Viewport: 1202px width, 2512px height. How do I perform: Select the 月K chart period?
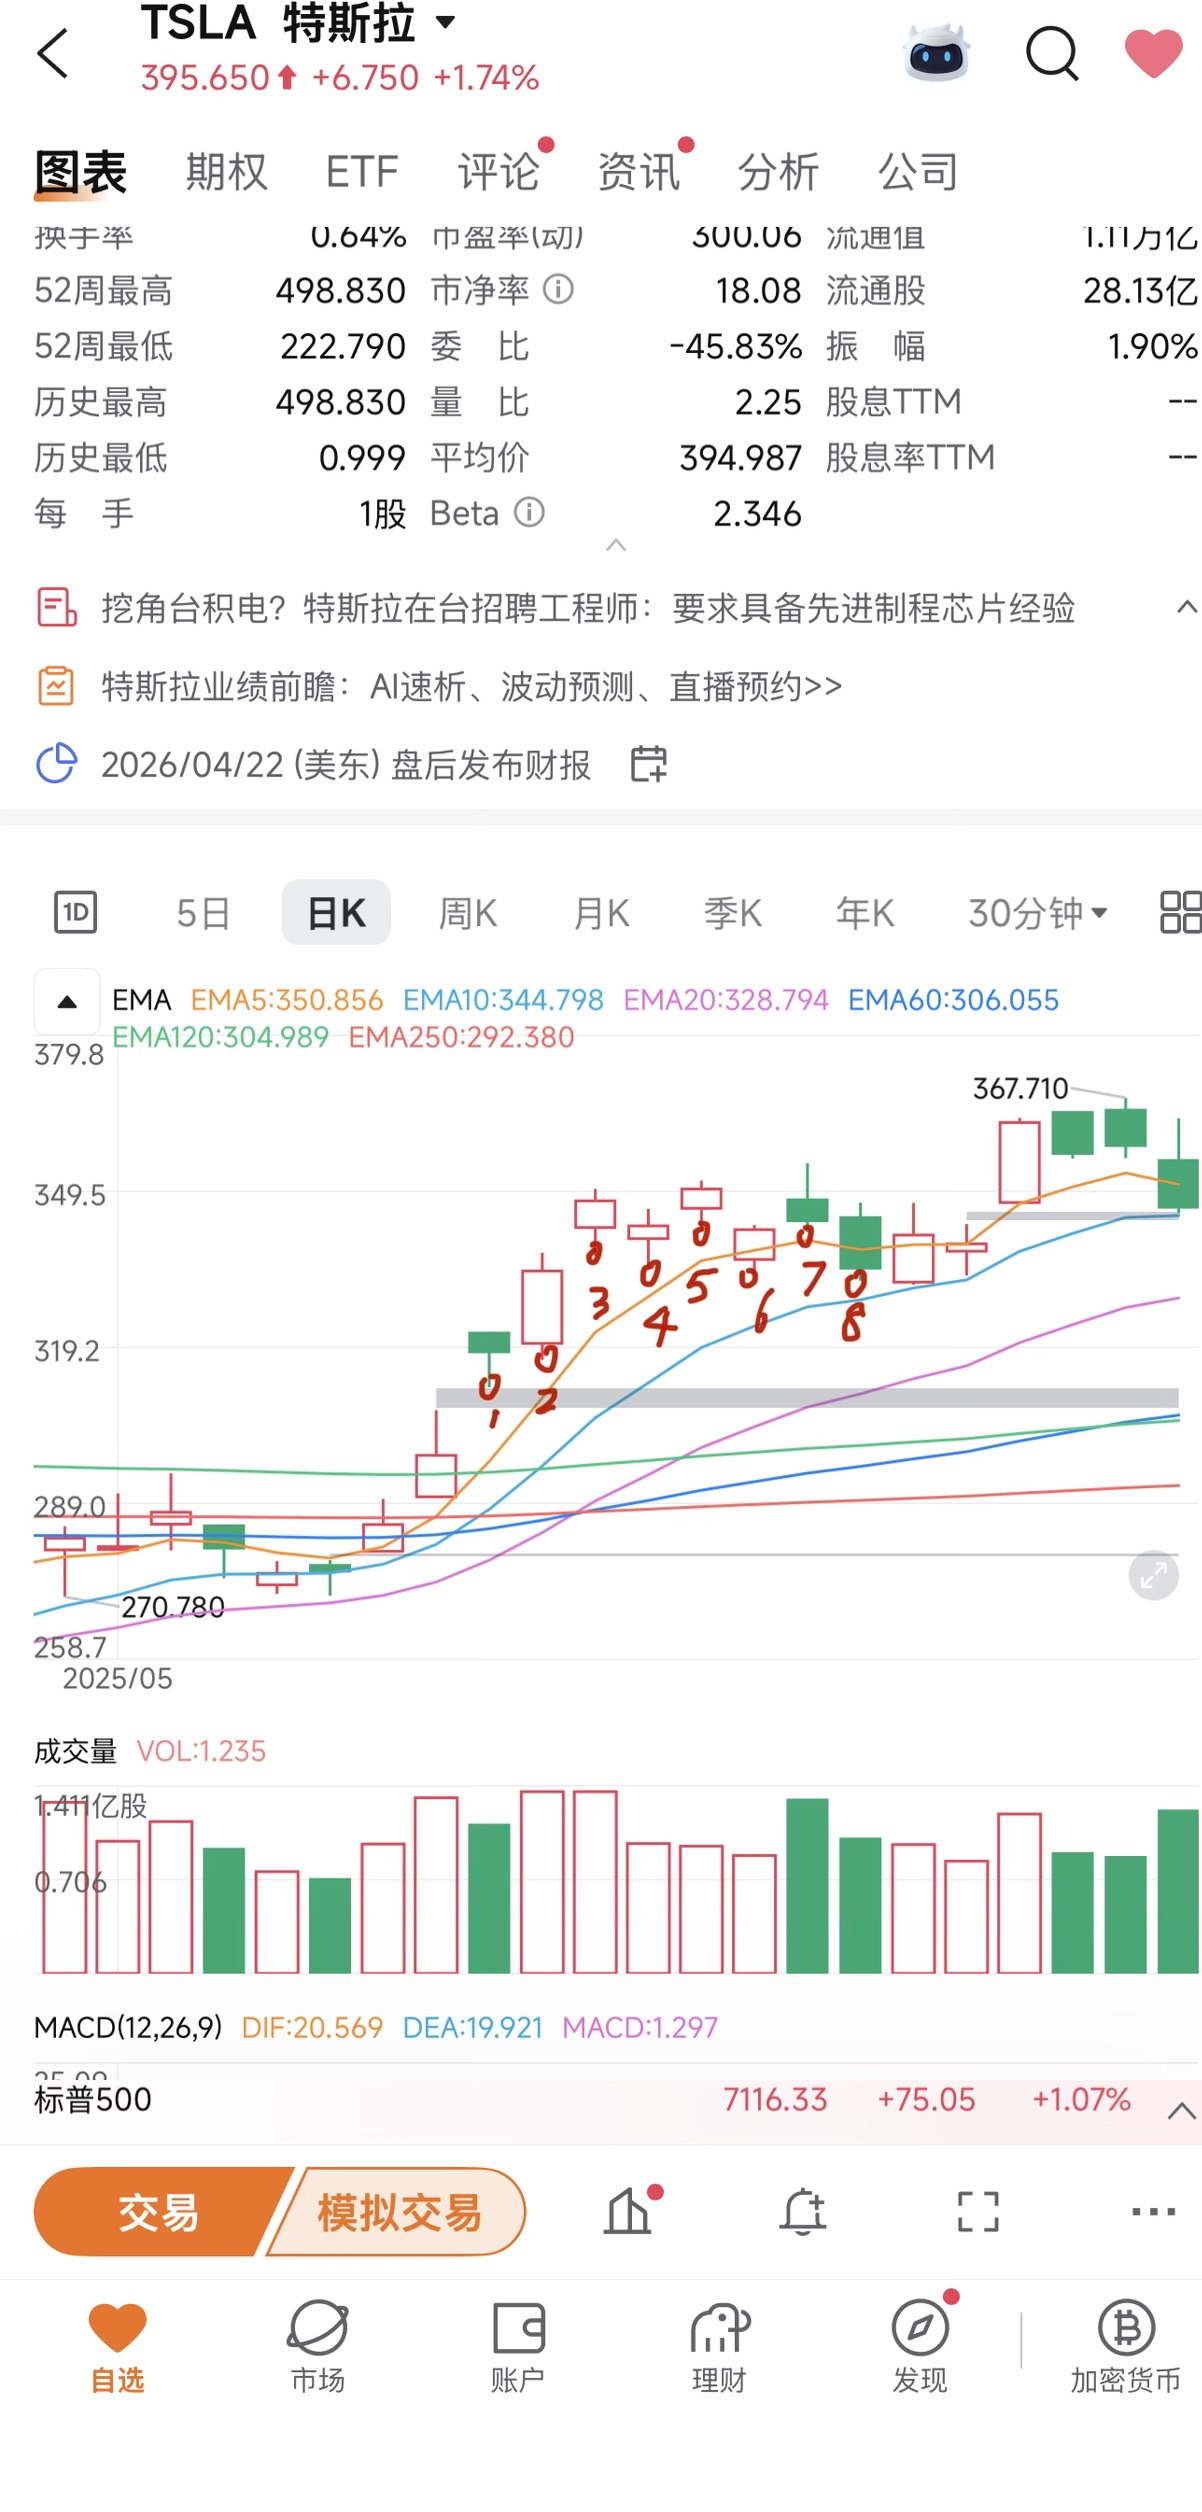point(601,913)
